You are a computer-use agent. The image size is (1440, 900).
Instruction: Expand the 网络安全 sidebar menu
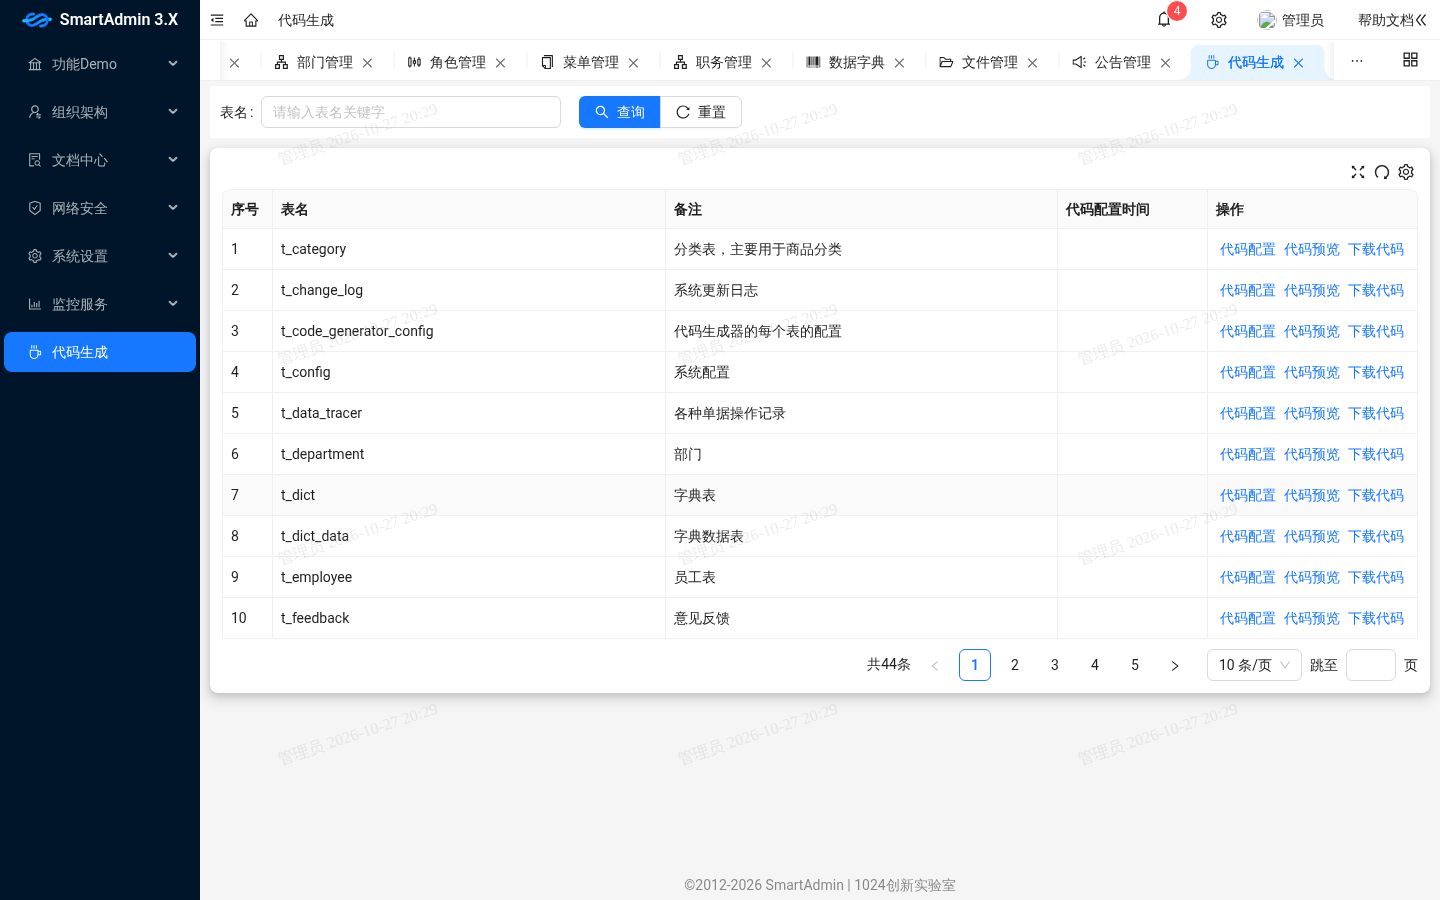pos(100,208)
